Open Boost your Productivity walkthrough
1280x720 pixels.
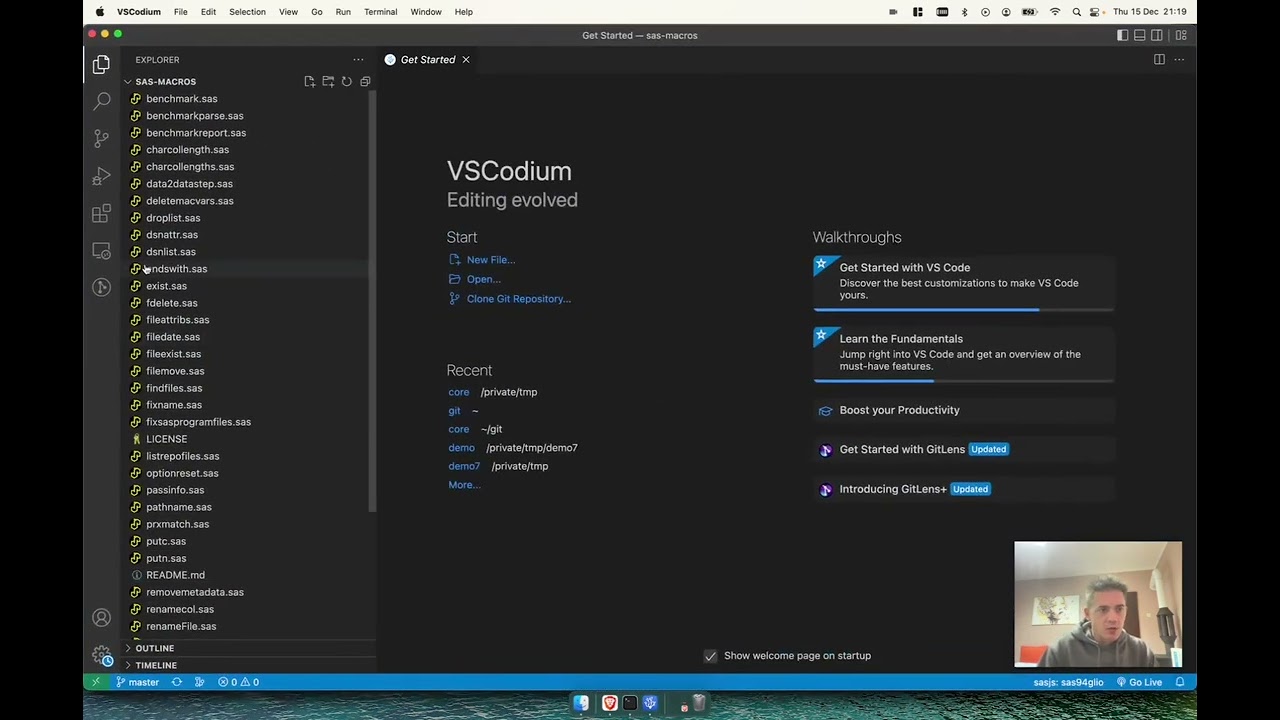click(x=963, y=410)
